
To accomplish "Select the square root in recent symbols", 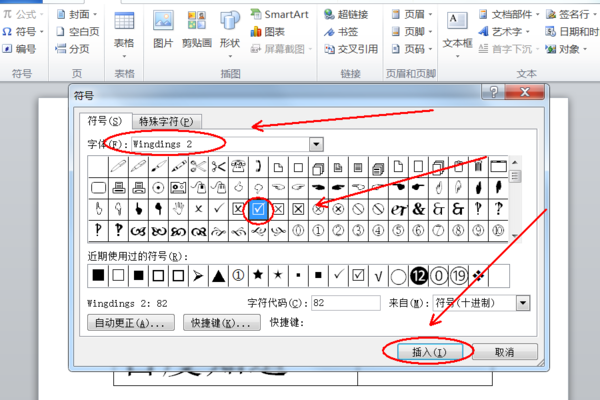I will coord(378,276).
